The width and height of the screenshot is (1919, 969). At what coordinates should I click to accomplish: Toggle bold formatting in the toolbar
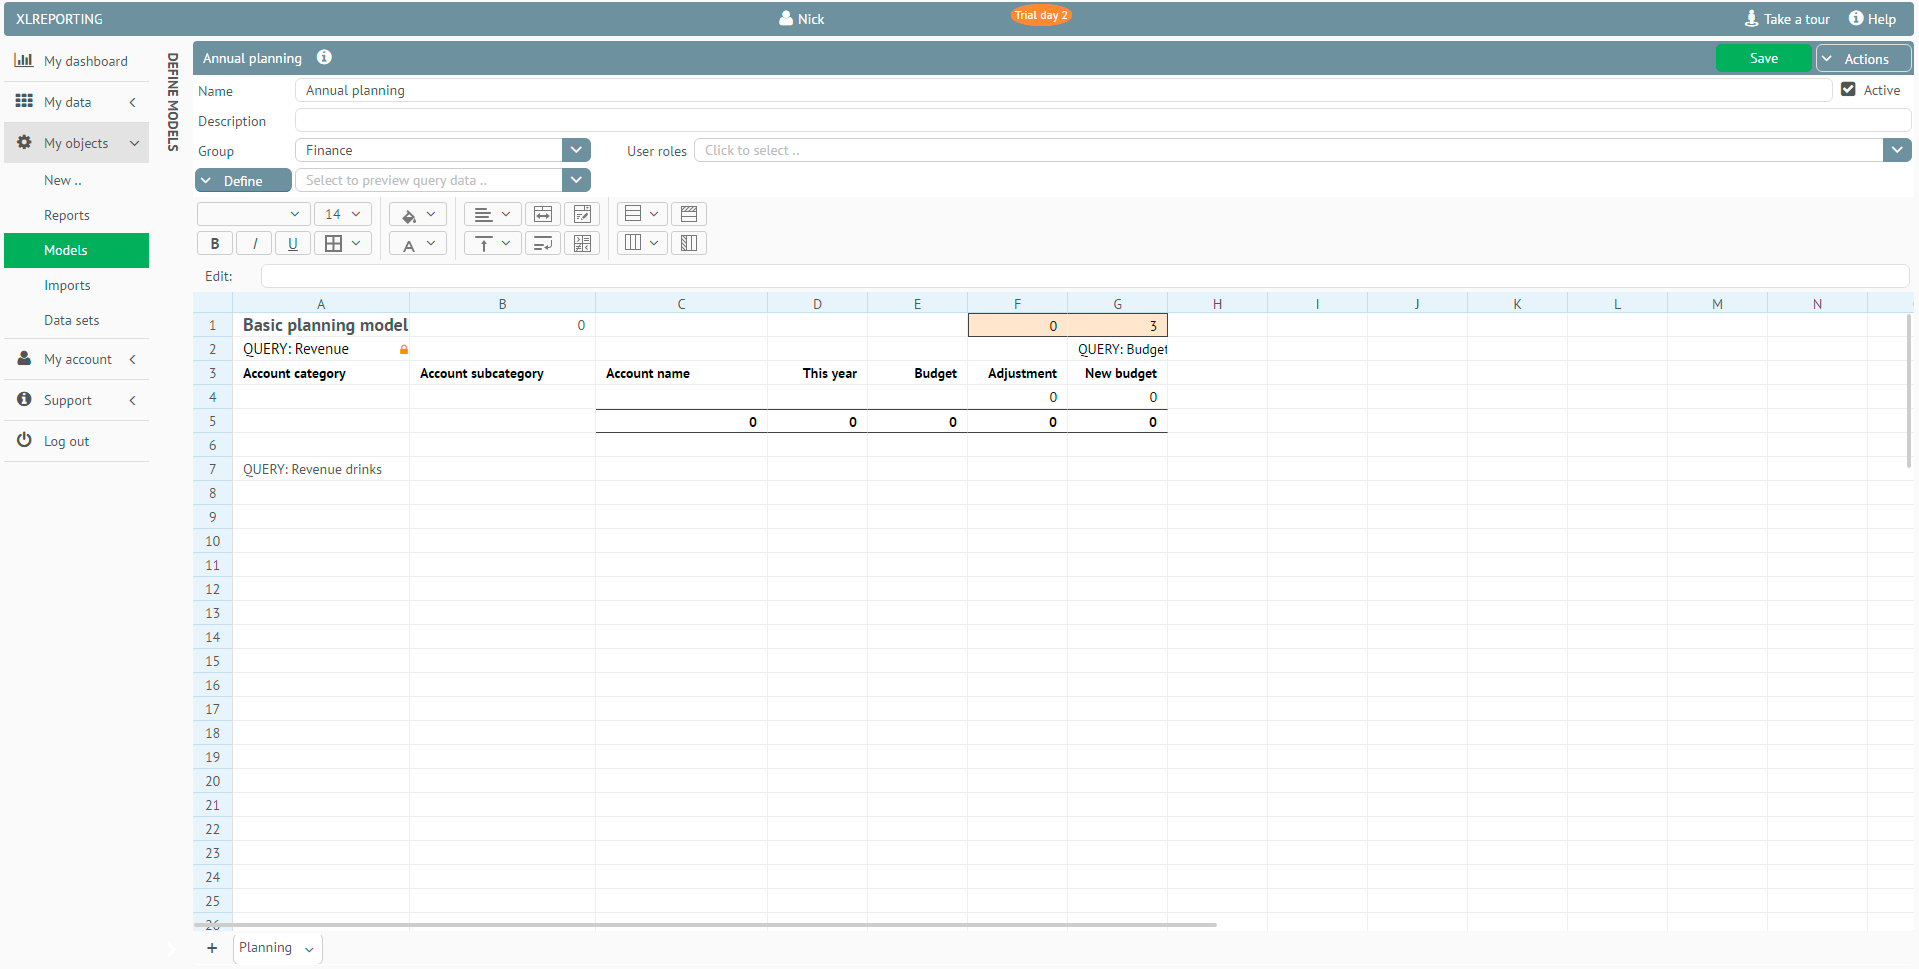[214, 243]
